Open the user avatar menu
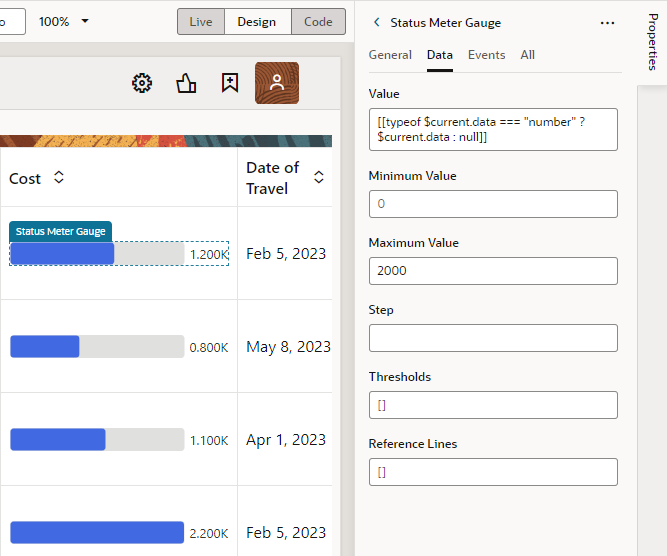This screenshot has height=556, width=667. point(277,83)
